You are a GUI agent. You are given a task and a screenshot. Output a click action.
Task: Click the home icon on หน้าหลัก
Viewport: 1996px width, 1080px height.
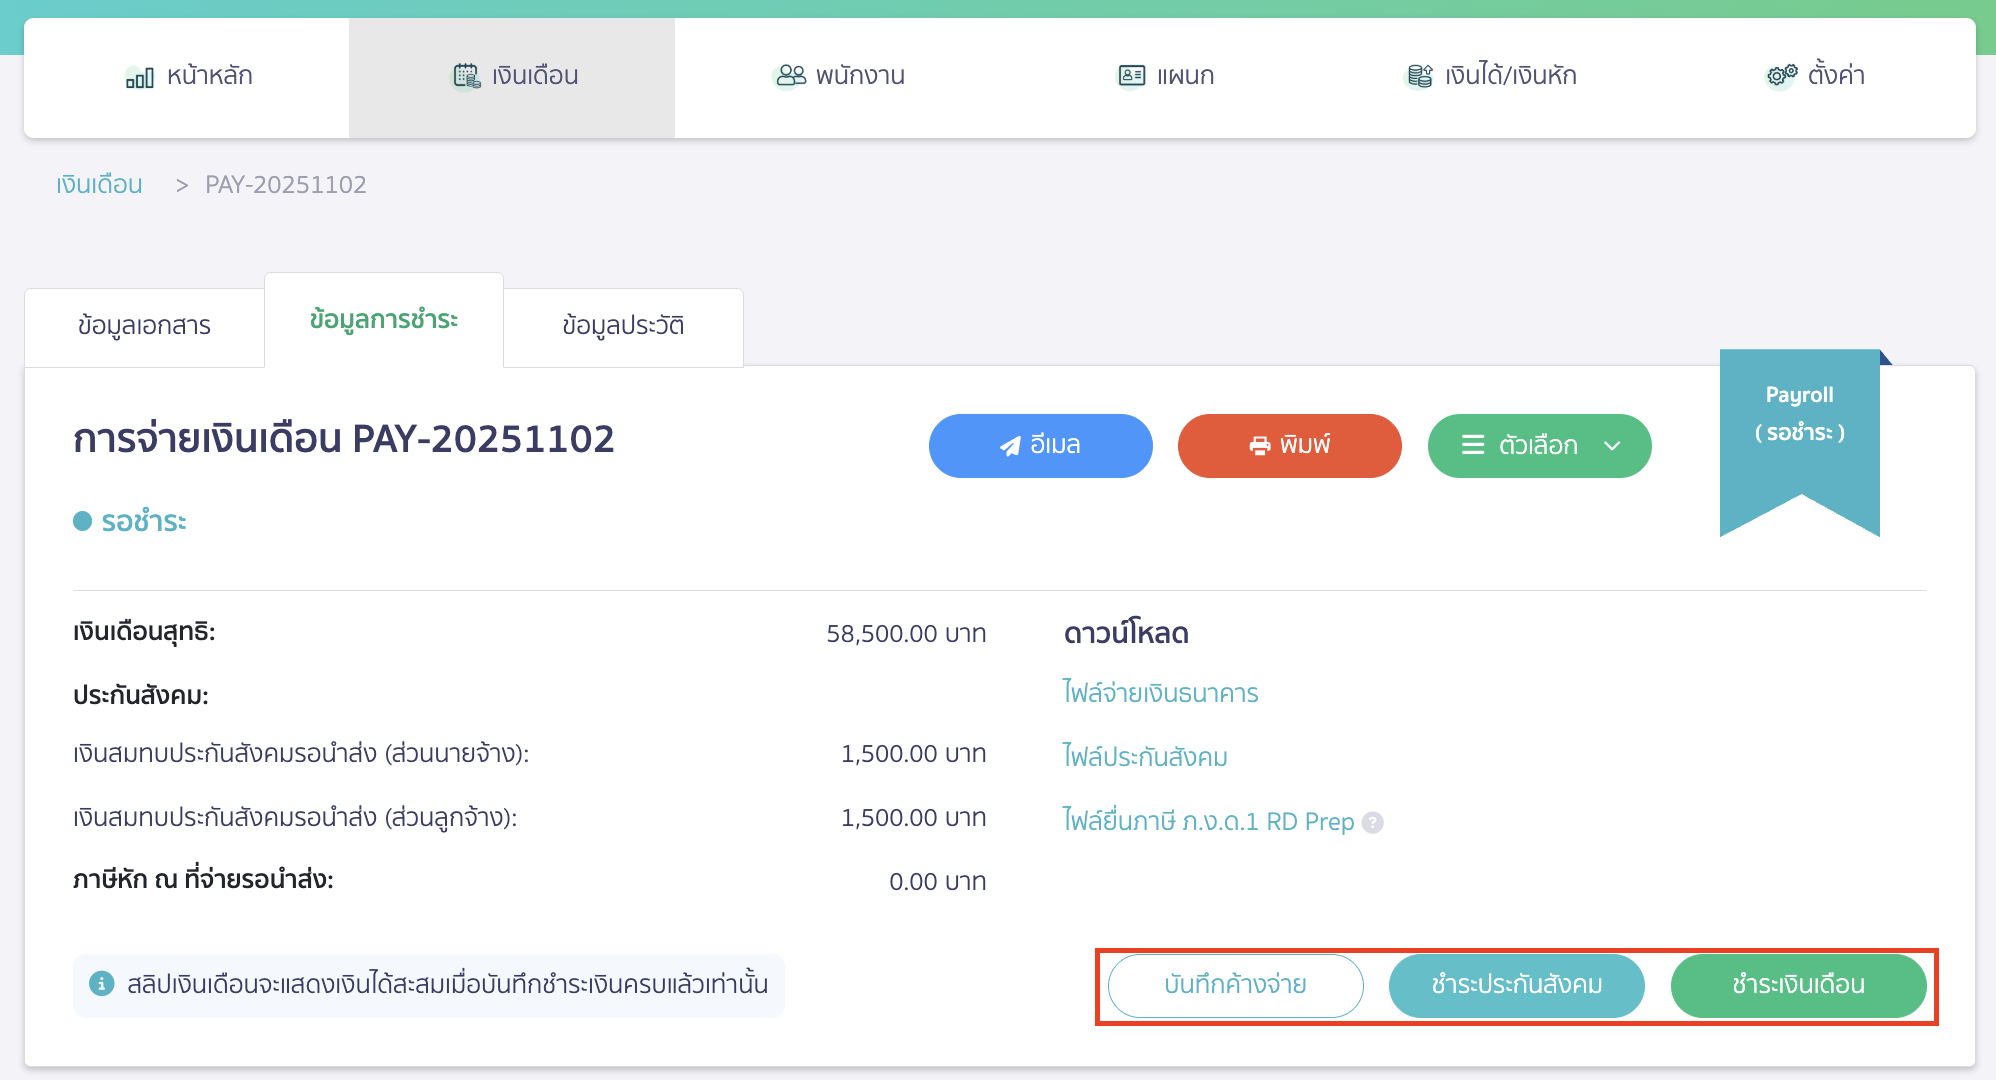click(x=140, y=75)
